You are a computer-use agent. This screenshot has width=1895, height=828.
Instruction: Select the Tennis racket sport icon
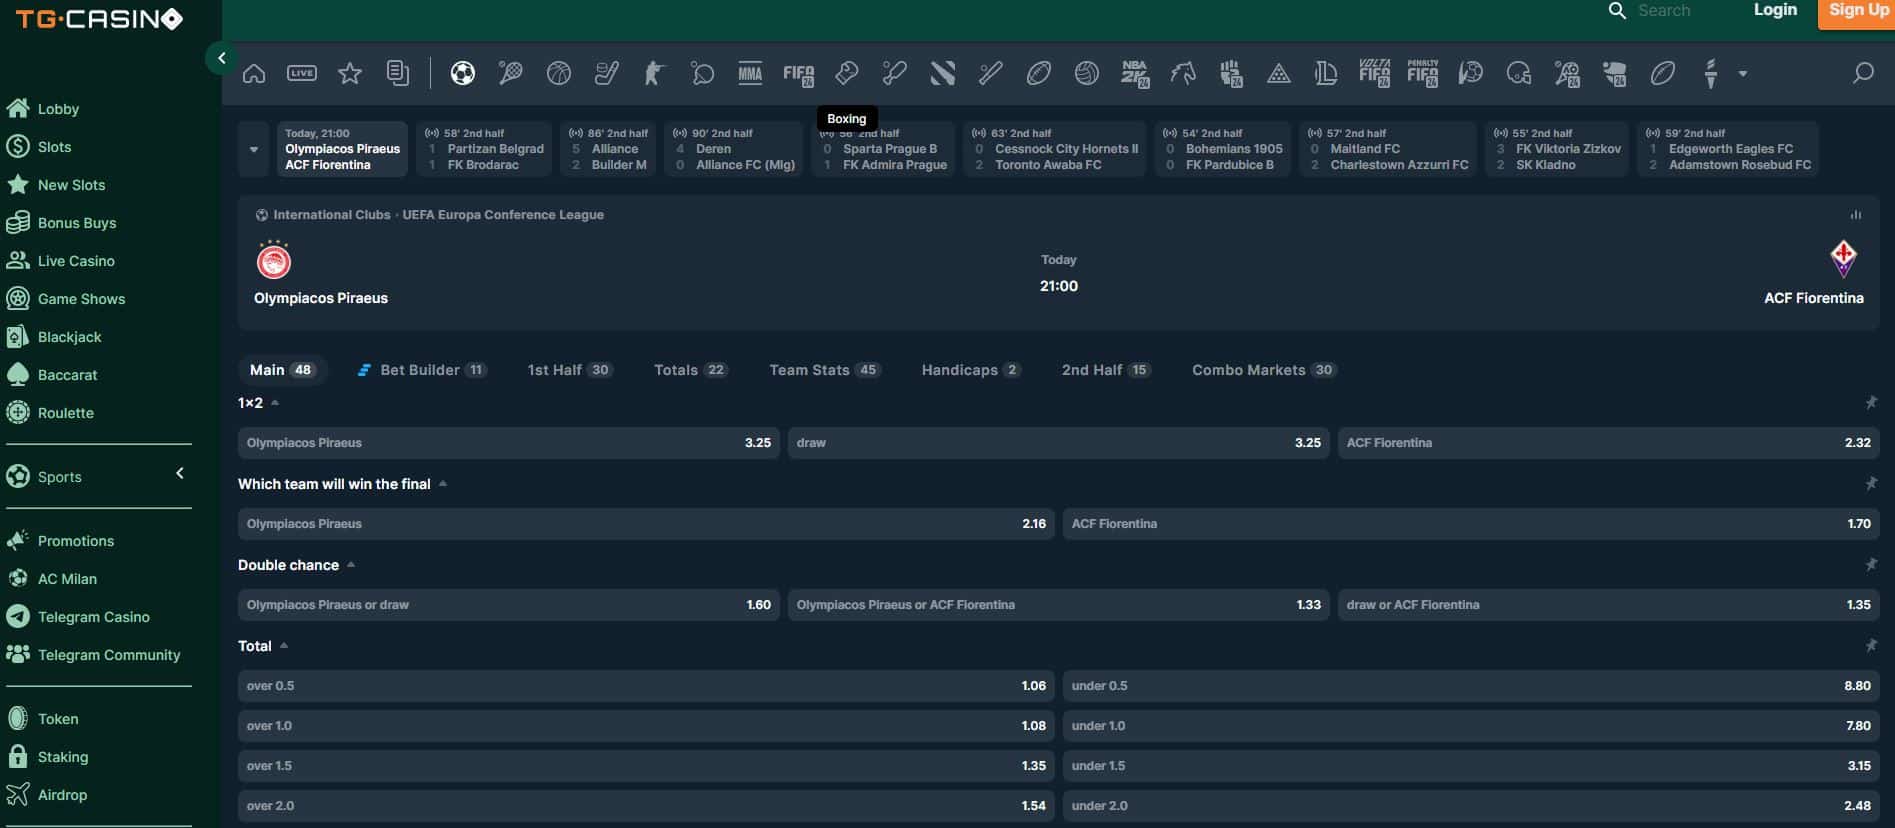tap(510, 73)
